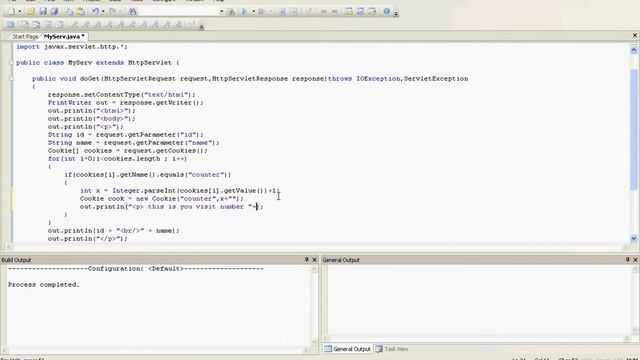The image size is (640, 360).
Task: Click the public class MyServ declaration
Action: [98, 62]
